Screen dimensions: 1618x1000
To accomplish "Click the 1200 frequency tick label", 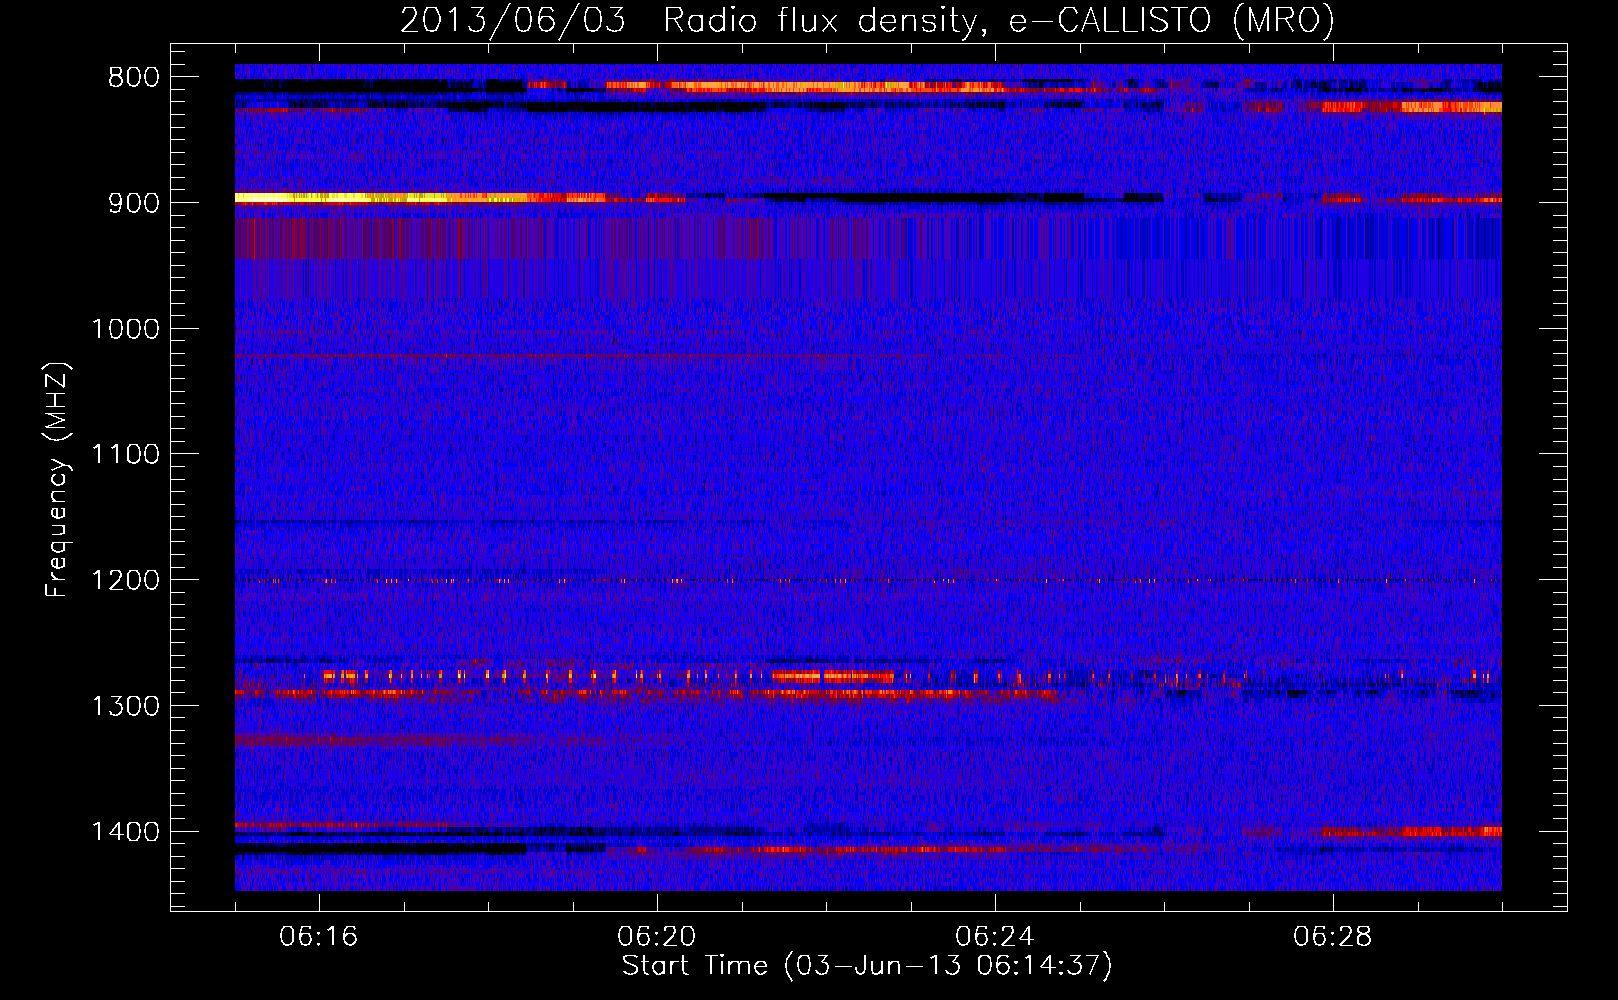I will 125,581.
